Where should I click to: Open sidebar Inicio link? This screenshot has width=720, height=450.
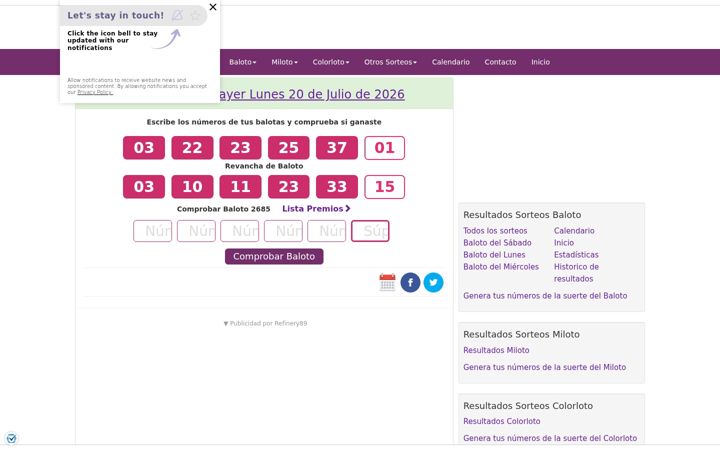(x=564, y=243)
